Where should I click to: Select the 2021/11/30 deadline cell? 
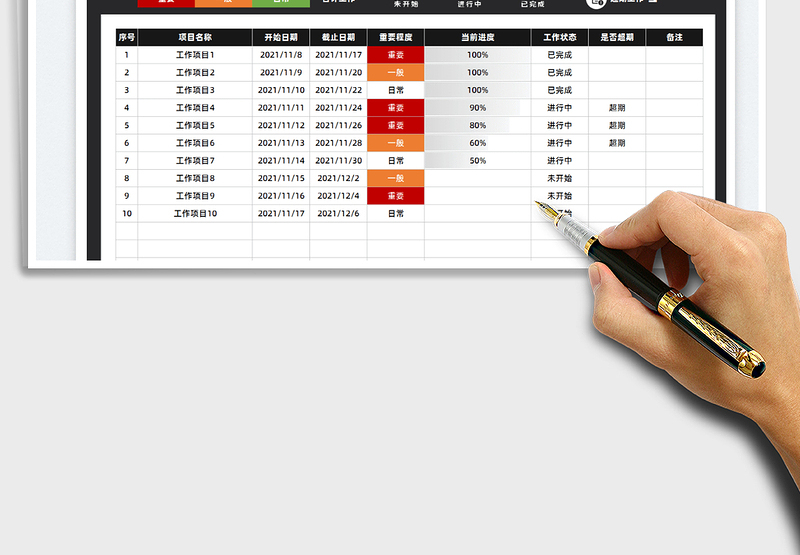coord(338,160)
